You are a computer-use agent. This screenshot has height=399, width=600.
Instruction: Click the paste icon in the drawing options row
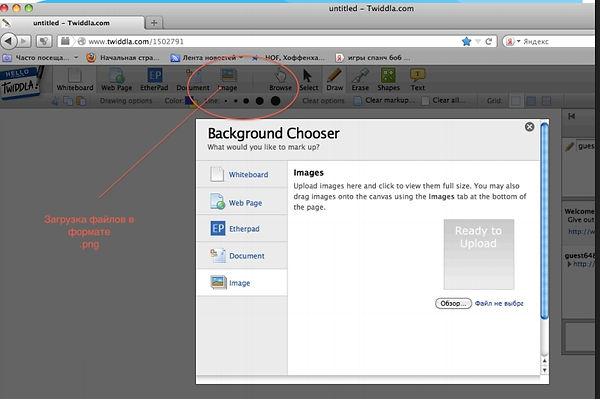tap(81, 101)
